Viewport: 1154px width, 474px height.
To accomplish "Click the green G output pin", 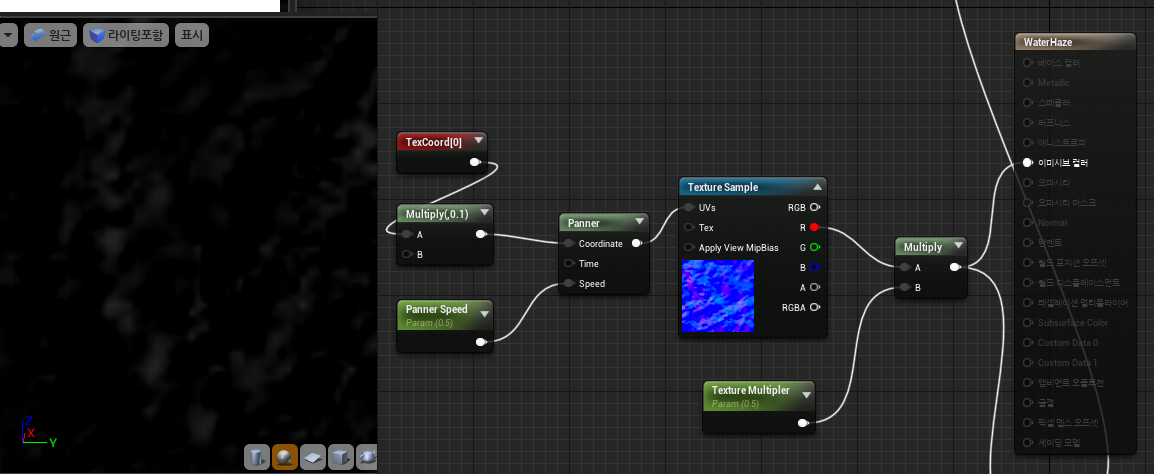I will point(814,247).
